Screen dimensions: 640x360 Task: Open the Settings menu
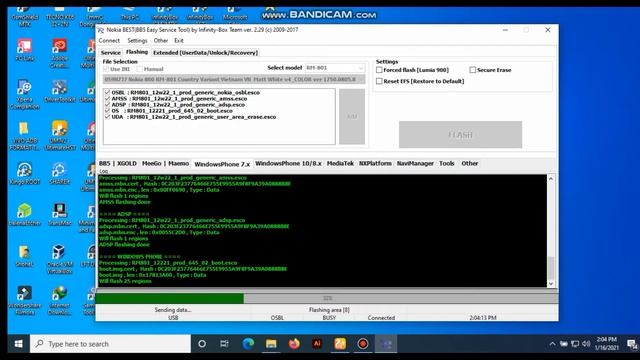[x=137, y=40]
